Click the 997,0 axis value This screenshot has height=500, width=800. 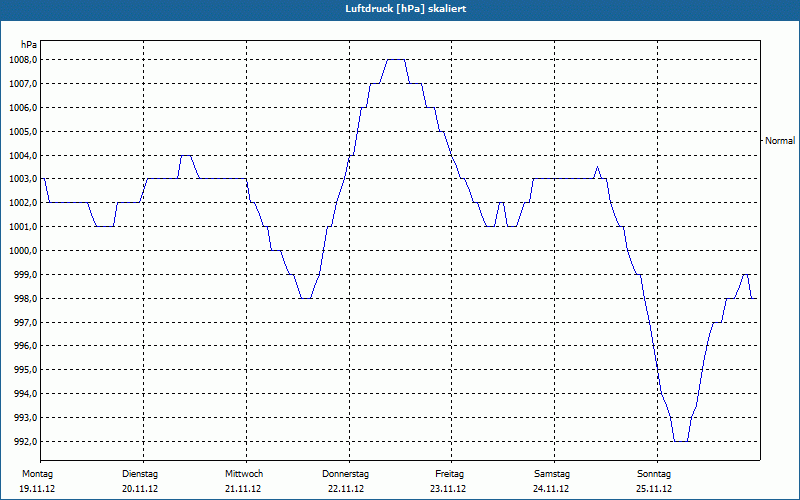25,322
